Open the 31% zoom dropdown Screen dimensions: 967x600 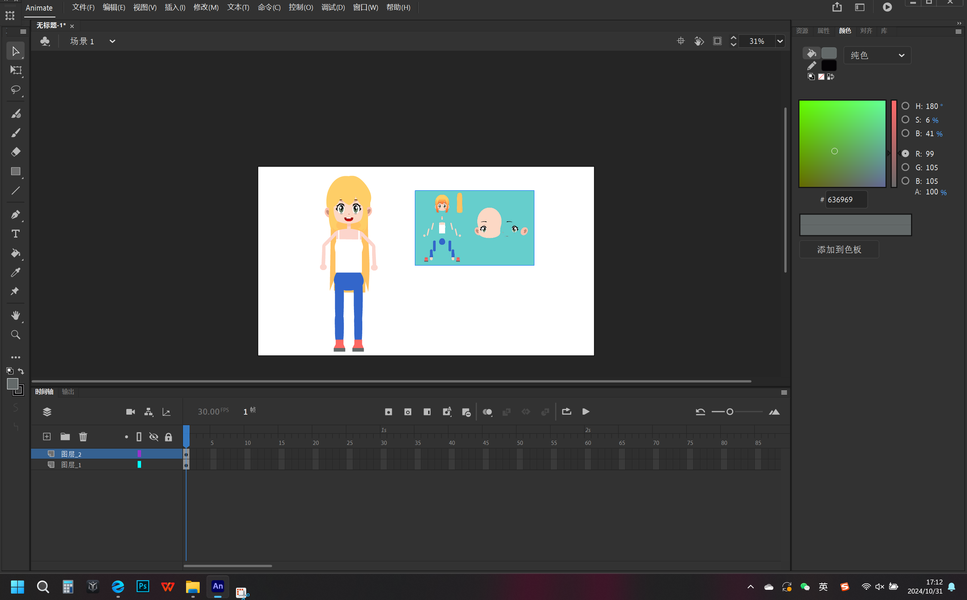(780, 41)
